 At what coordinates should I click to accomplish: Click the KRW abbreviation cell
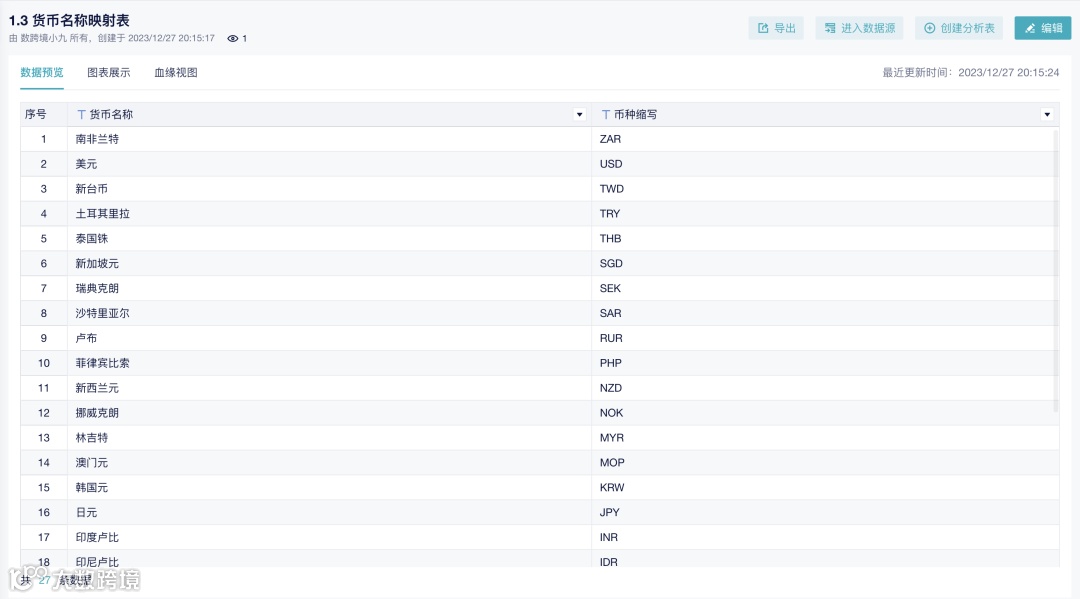825,487
